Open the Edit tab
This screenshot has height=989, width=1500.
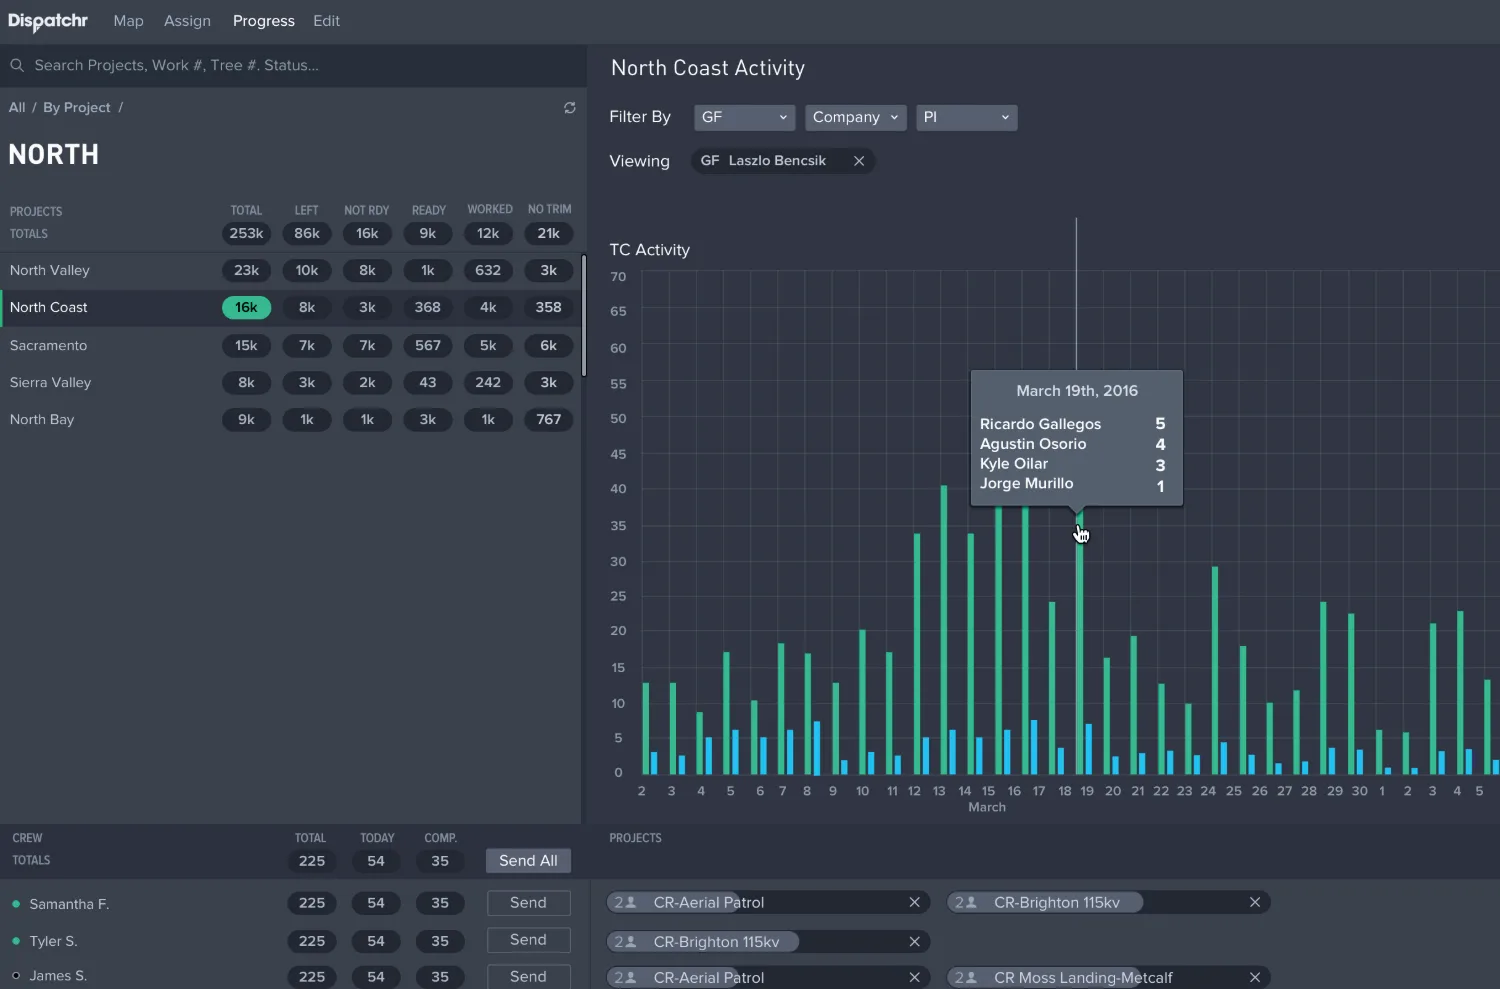(x=326, y=21)
